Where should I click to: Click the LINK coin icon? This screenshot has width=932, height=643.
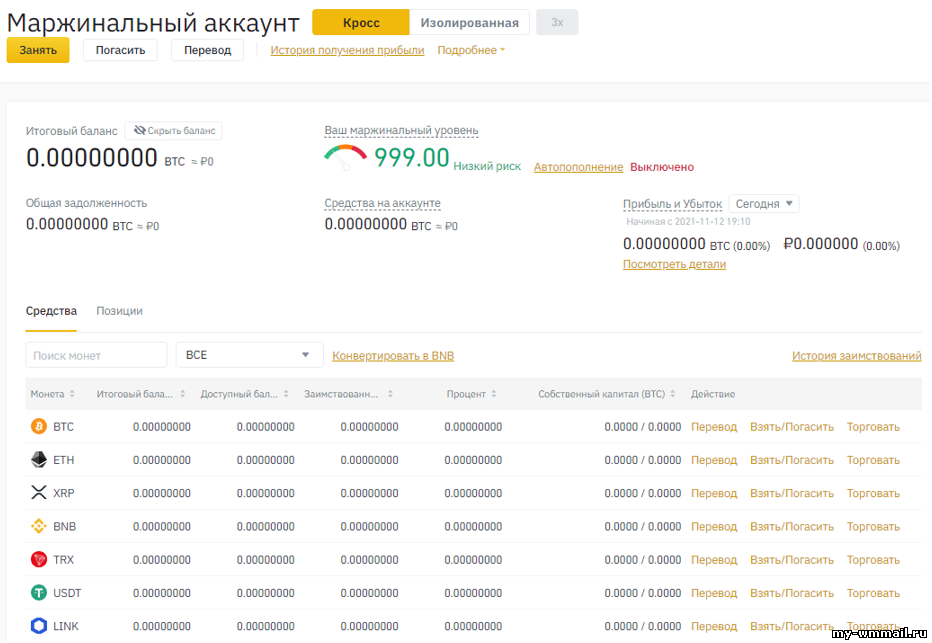click(39, 626)
